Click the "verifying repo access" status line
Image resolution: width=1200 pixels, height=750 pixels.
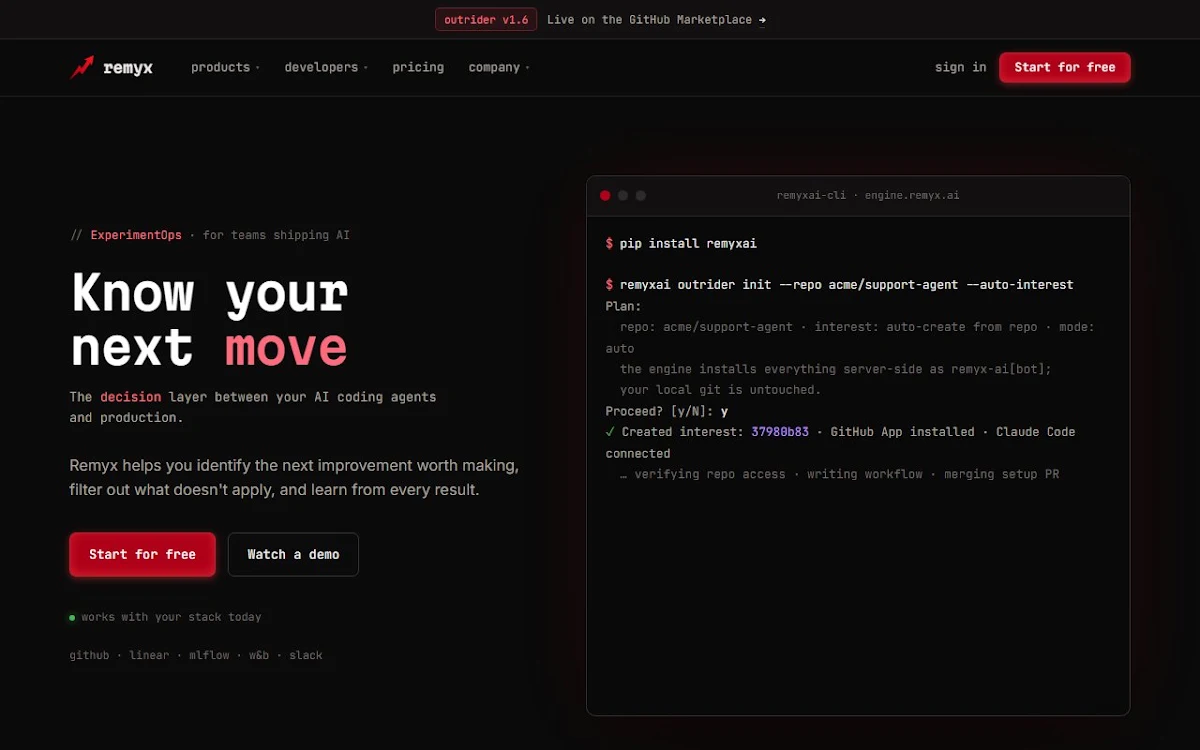(x=839, y=474)
